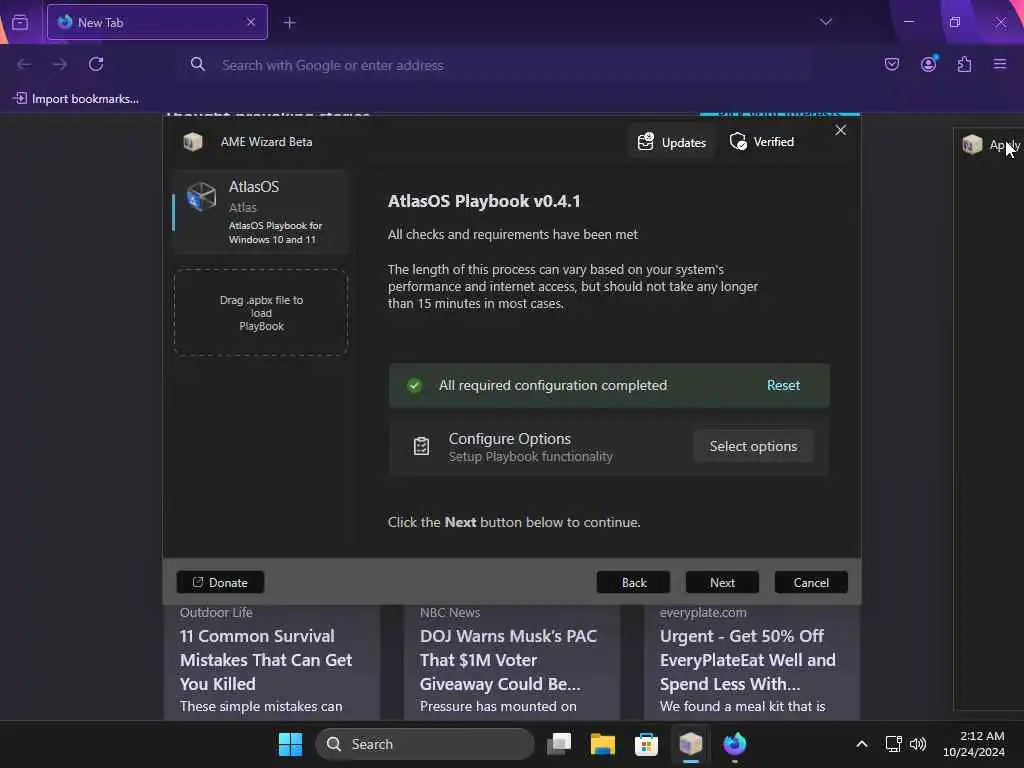Go forward in browser history

59,64
